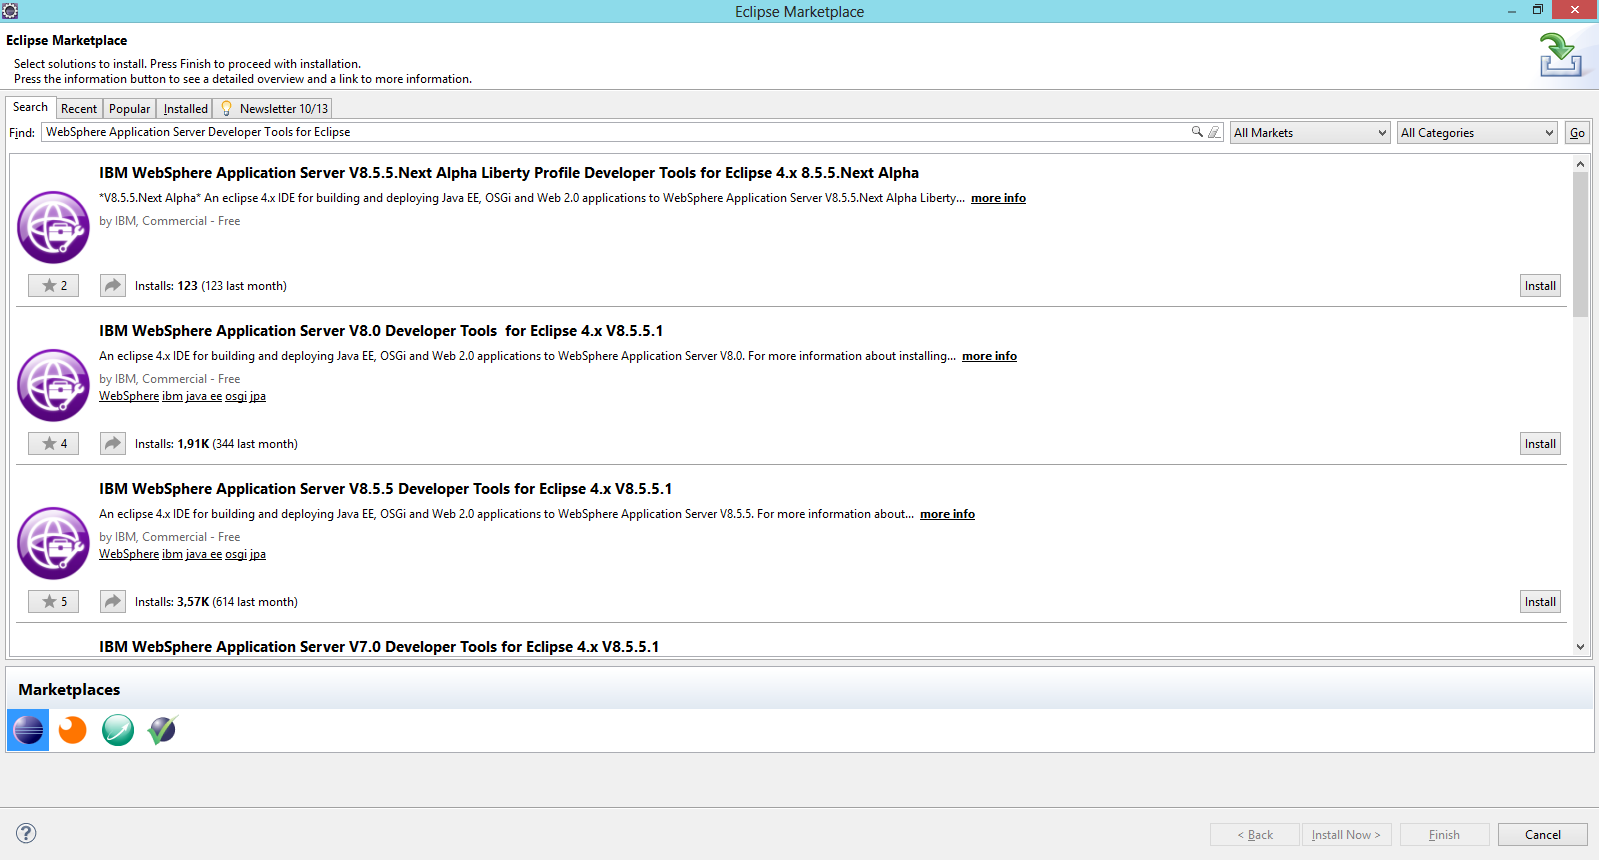
Task: Share the V8.0 Developer Tools entry
Action: [113, 444]
